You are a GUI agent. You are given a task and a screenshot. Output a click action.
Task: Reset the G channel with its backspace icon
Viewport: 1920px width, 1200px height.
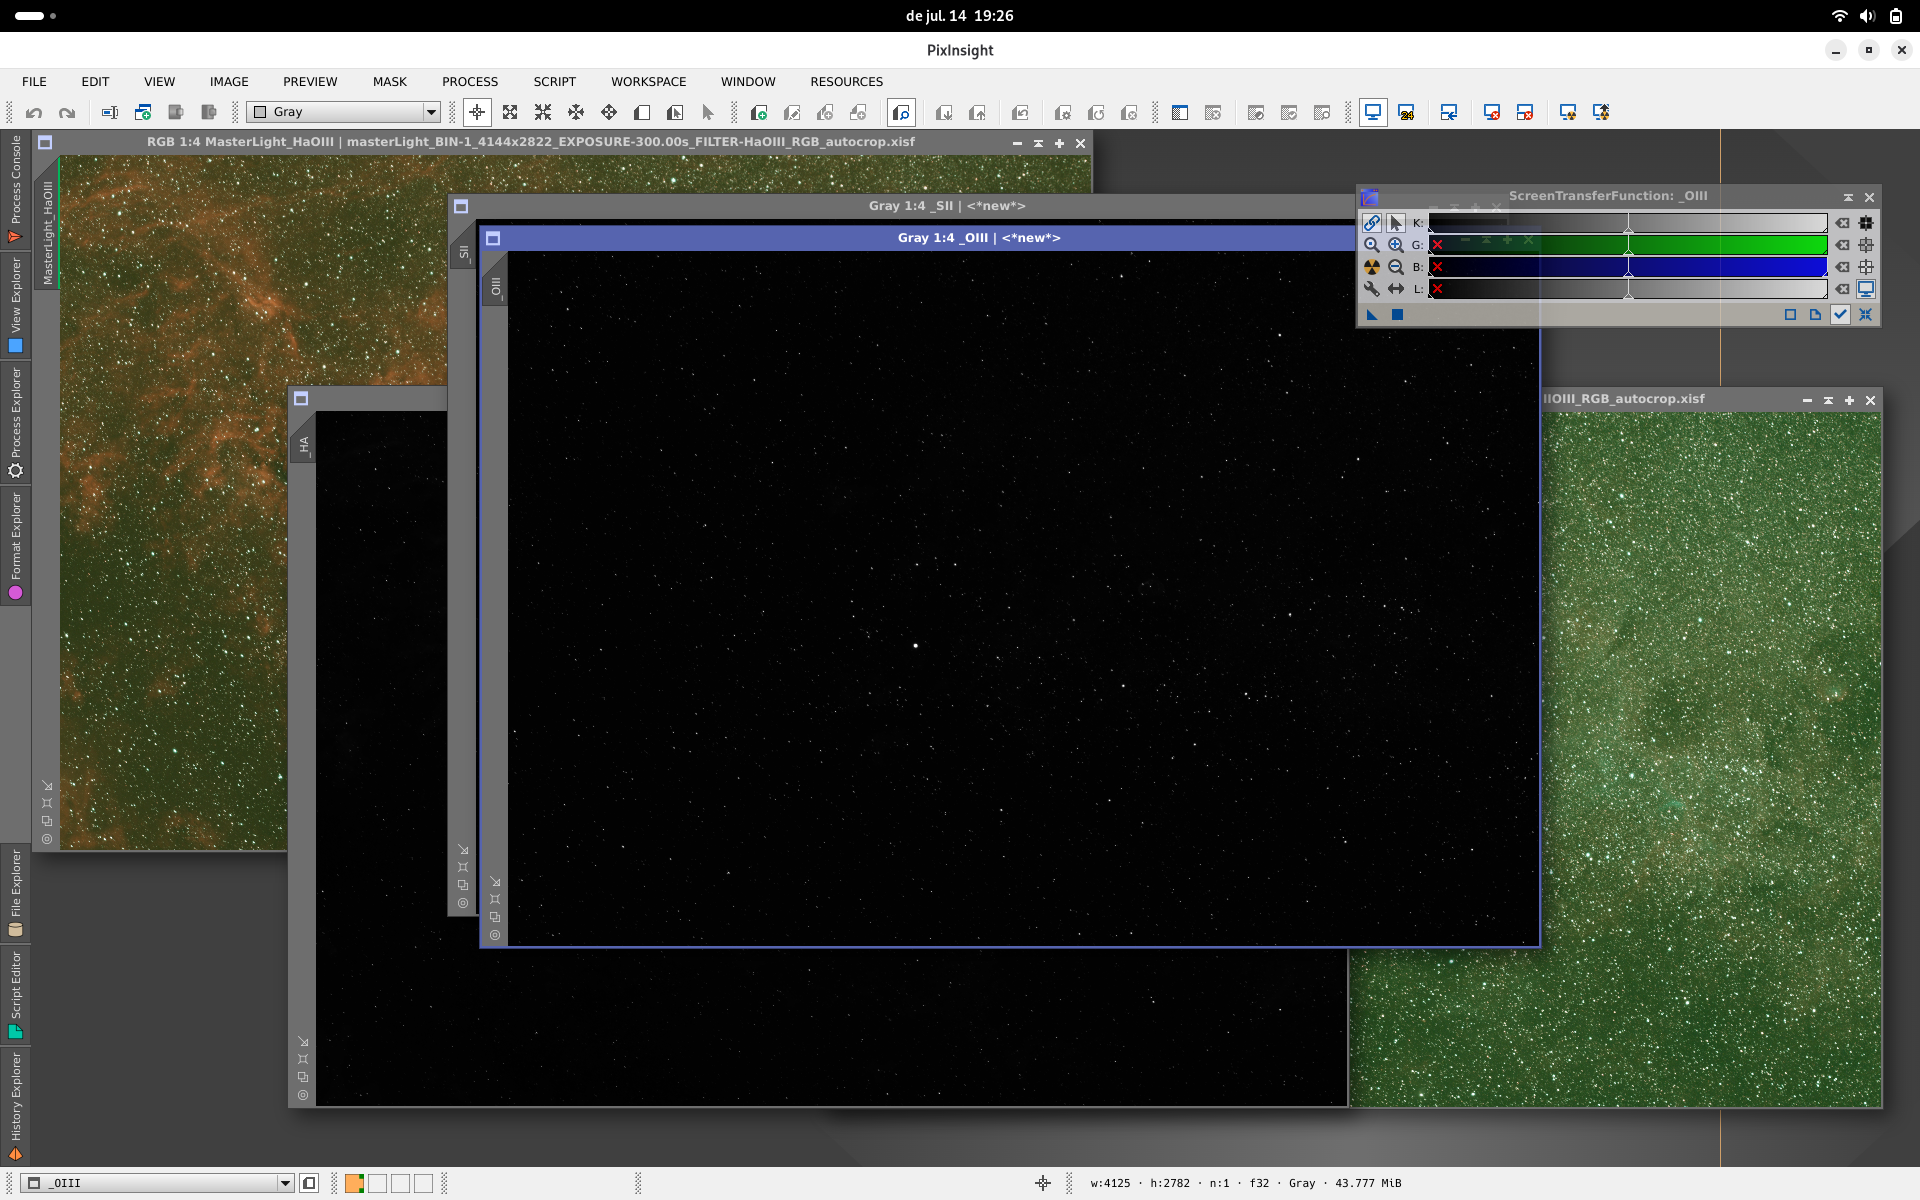point(1842,245)
